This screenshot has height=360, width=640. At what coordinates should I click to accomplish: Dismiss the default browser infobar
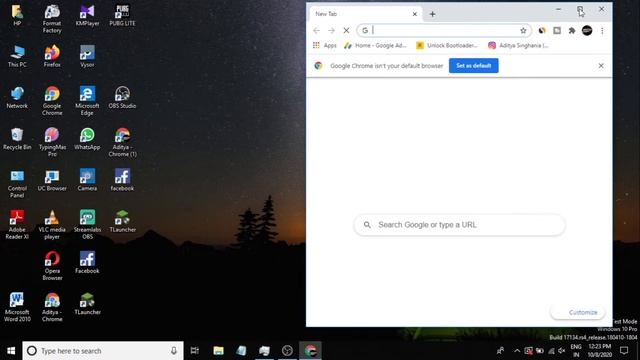pyautogui.click(x=601, y=66)
